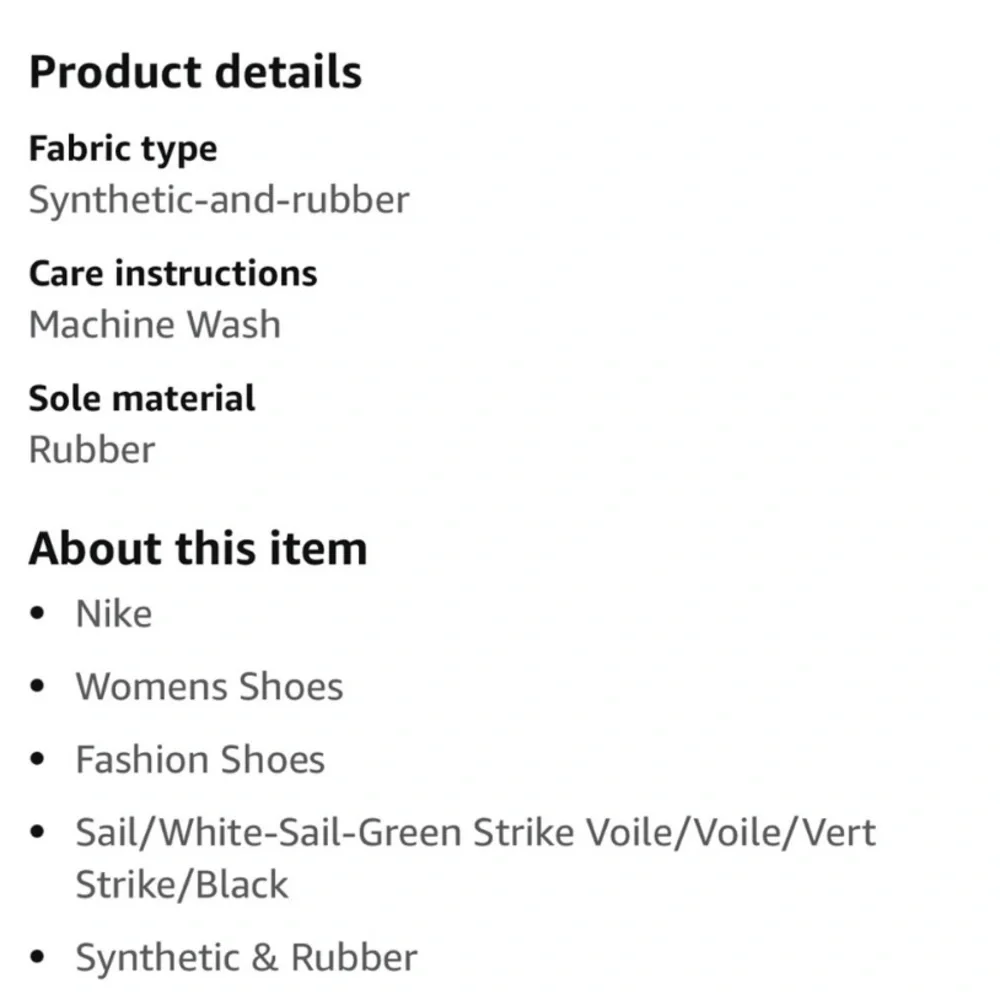Click the Strike/Black continuation line
The height and width of the screenshot is (1000, 1000).
[x=182, y=885]
